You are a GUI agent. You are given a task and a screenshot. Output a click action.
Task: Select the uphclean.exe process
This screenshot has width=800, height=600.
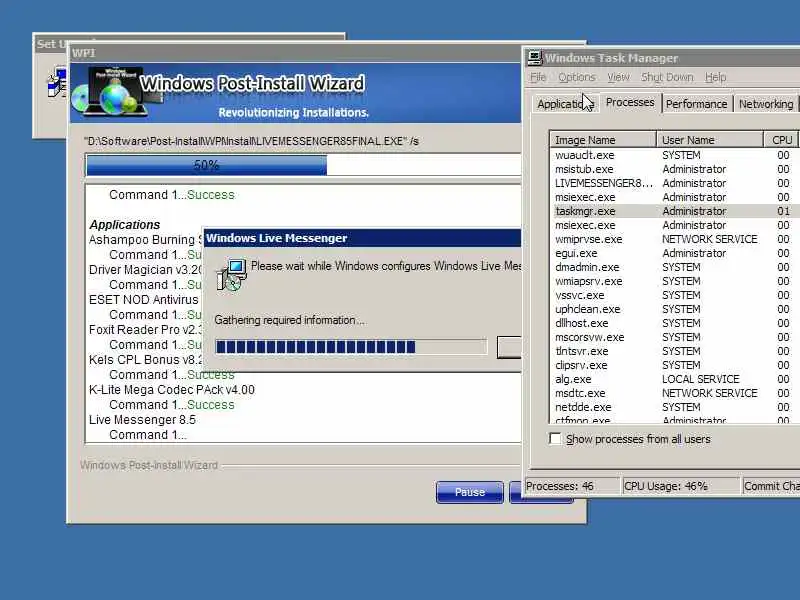coord(673,309)
